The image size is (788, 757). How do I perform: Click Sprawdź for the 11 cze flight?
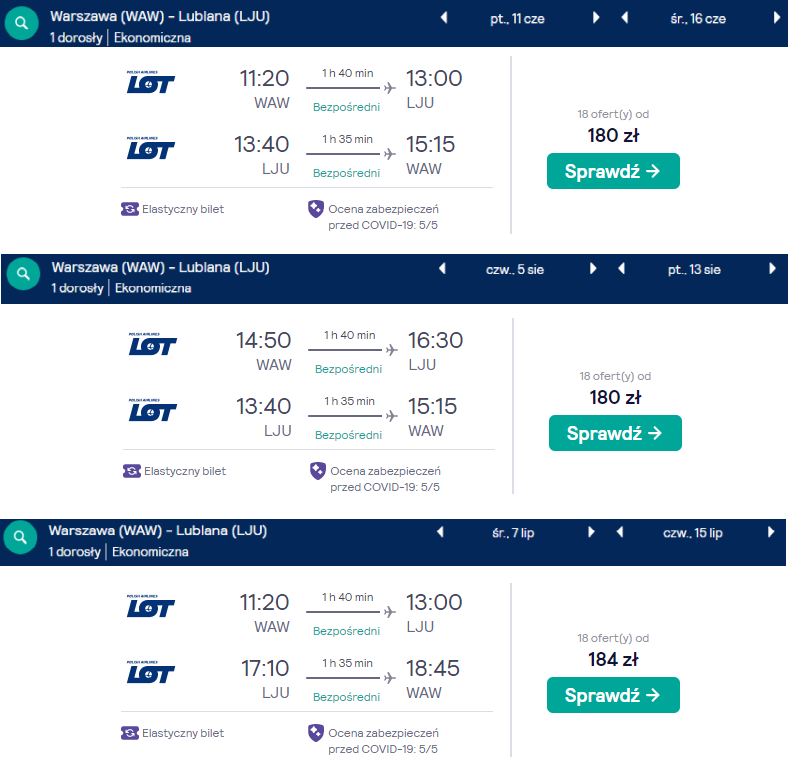[613, 171]
